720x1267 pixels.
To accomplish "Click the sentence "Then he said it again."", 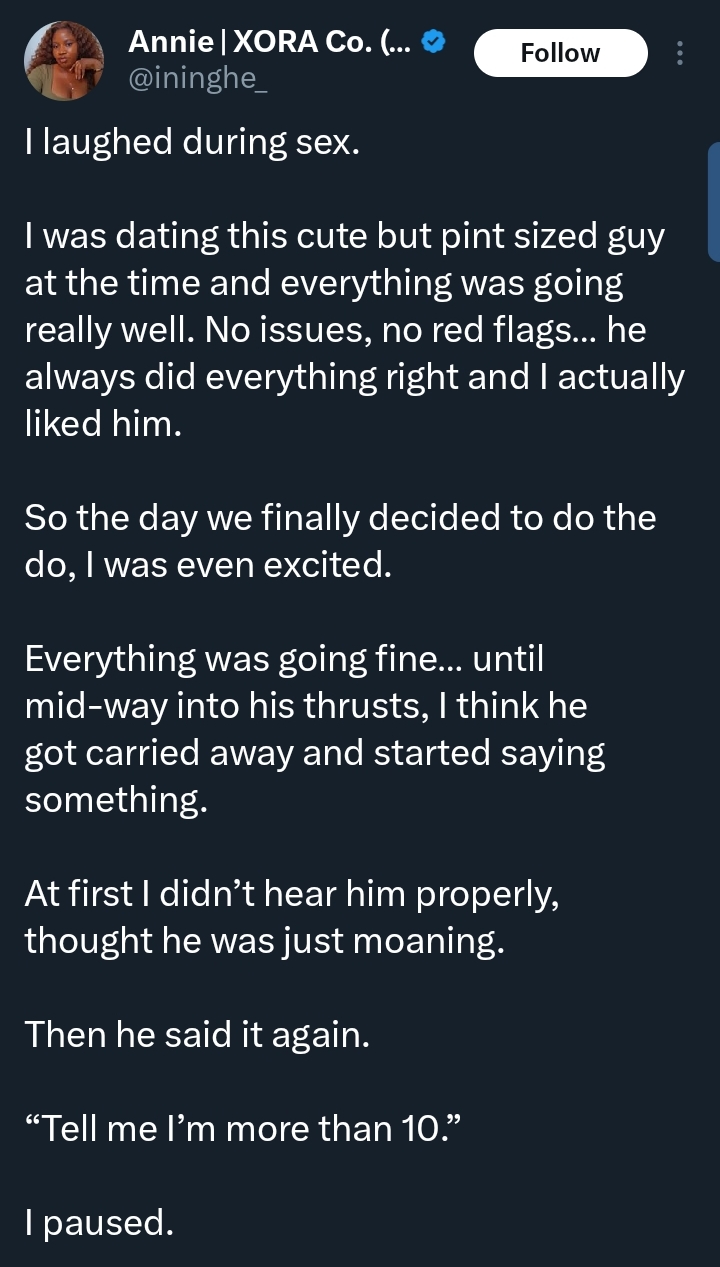I will coord(197,1034).
